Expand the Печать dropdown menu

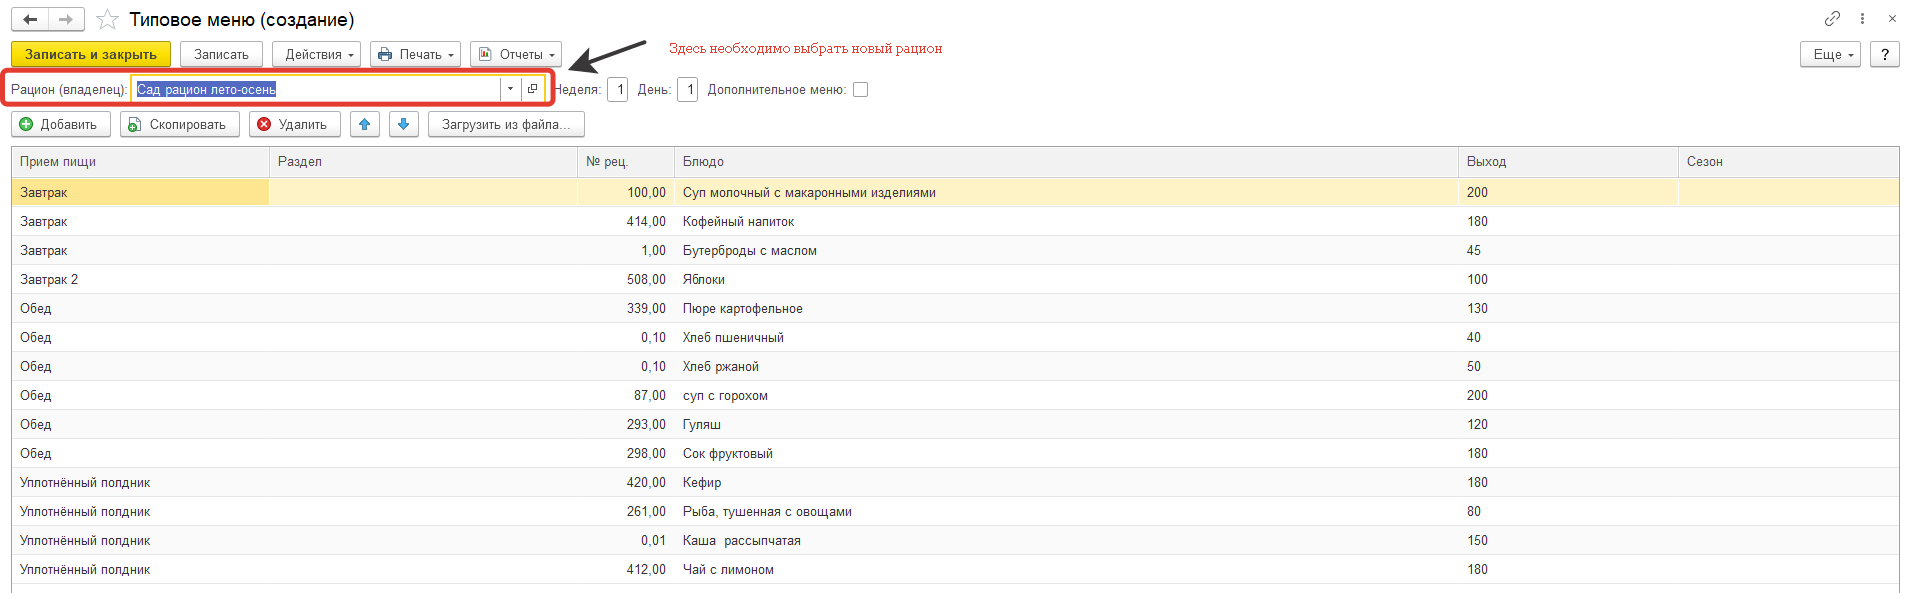coord(415,55)
